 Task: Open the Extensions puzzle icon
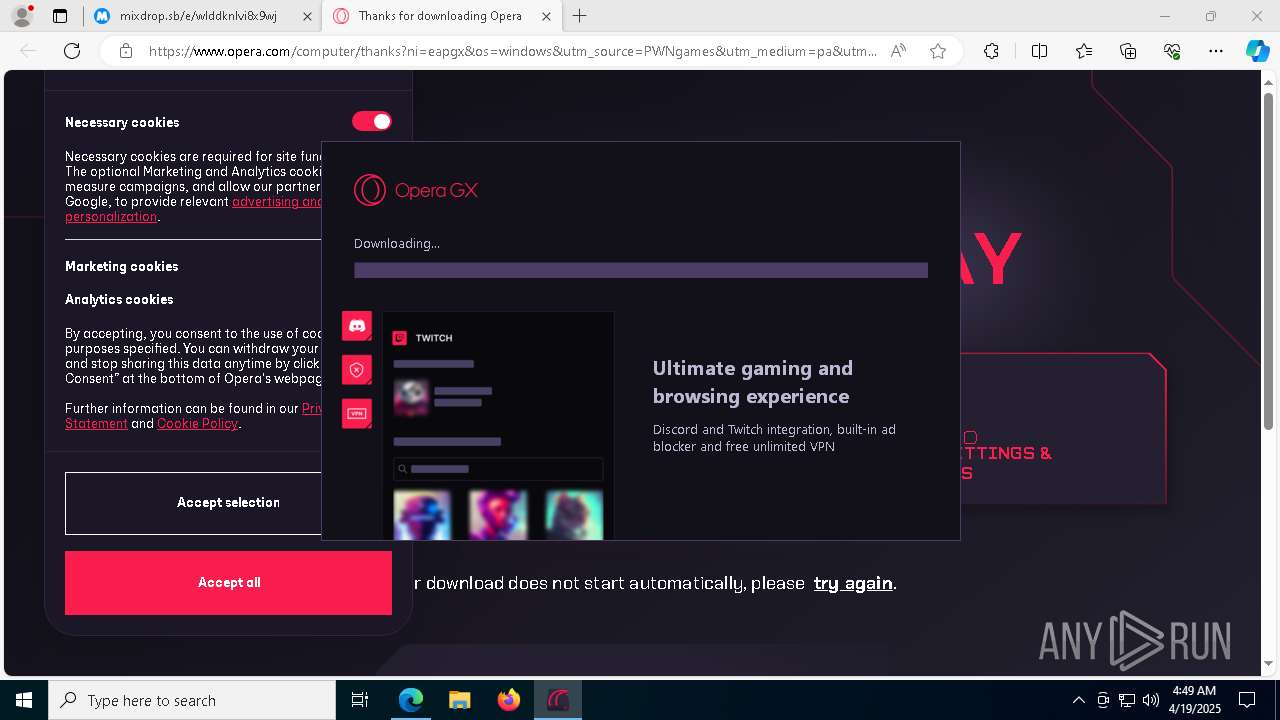[991, 51]
